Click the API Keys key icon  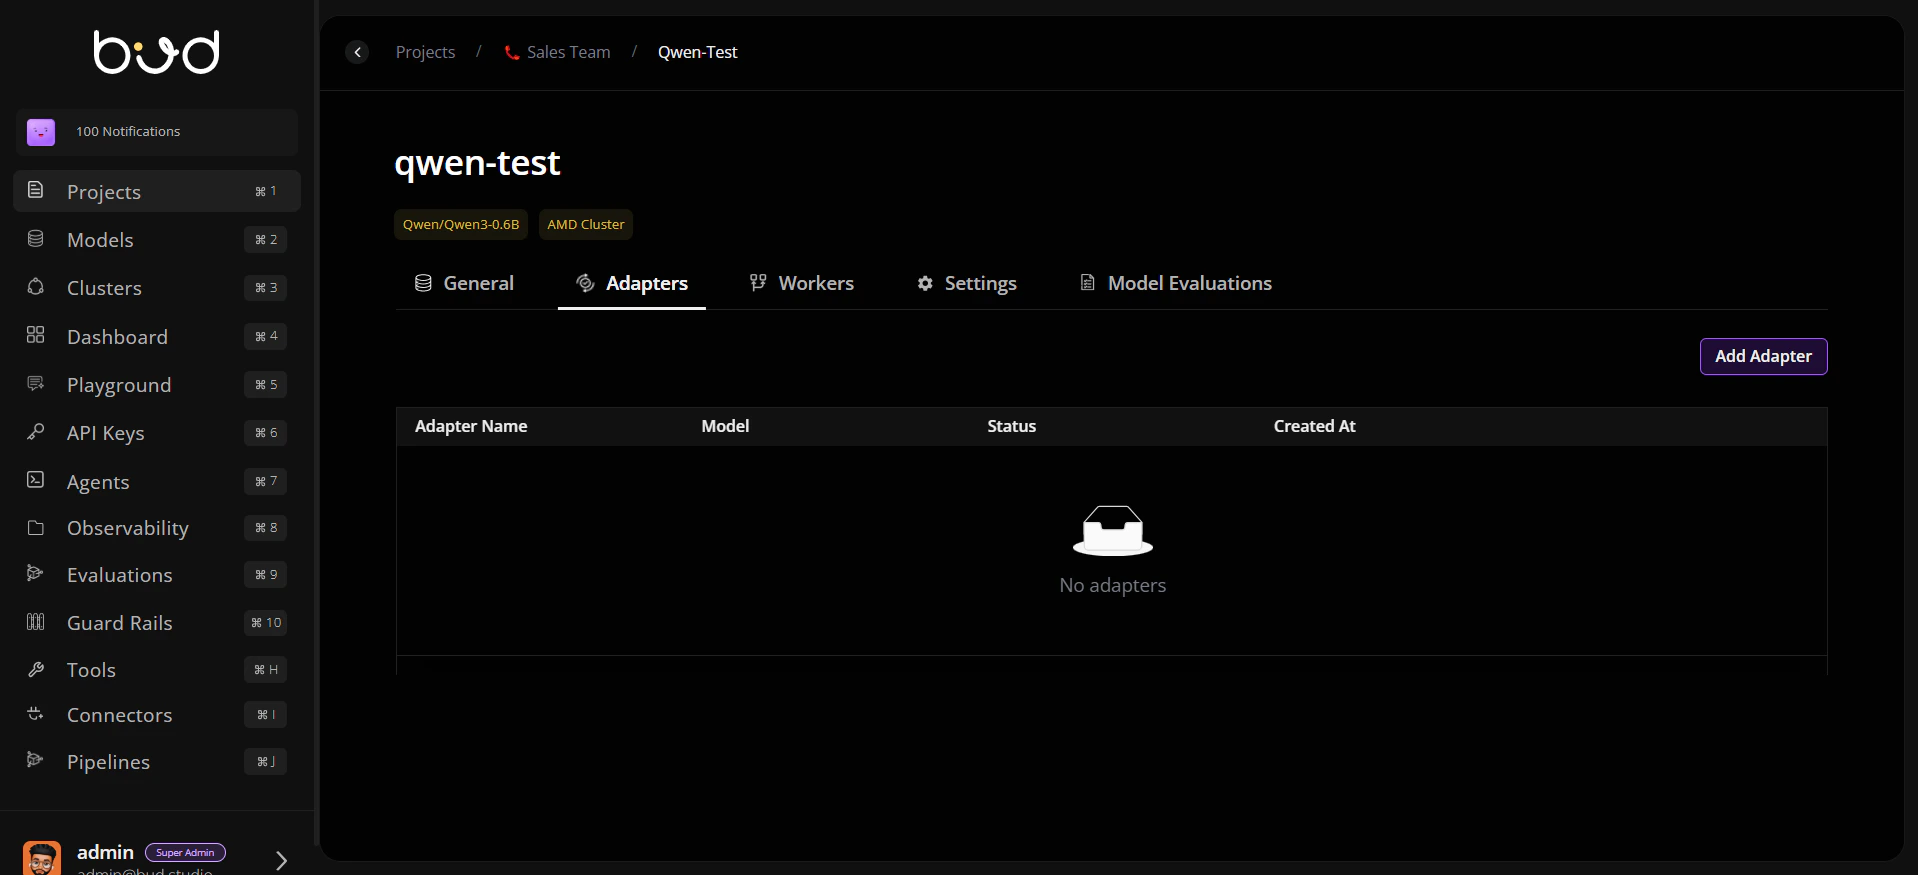click(x=36, y=431)
